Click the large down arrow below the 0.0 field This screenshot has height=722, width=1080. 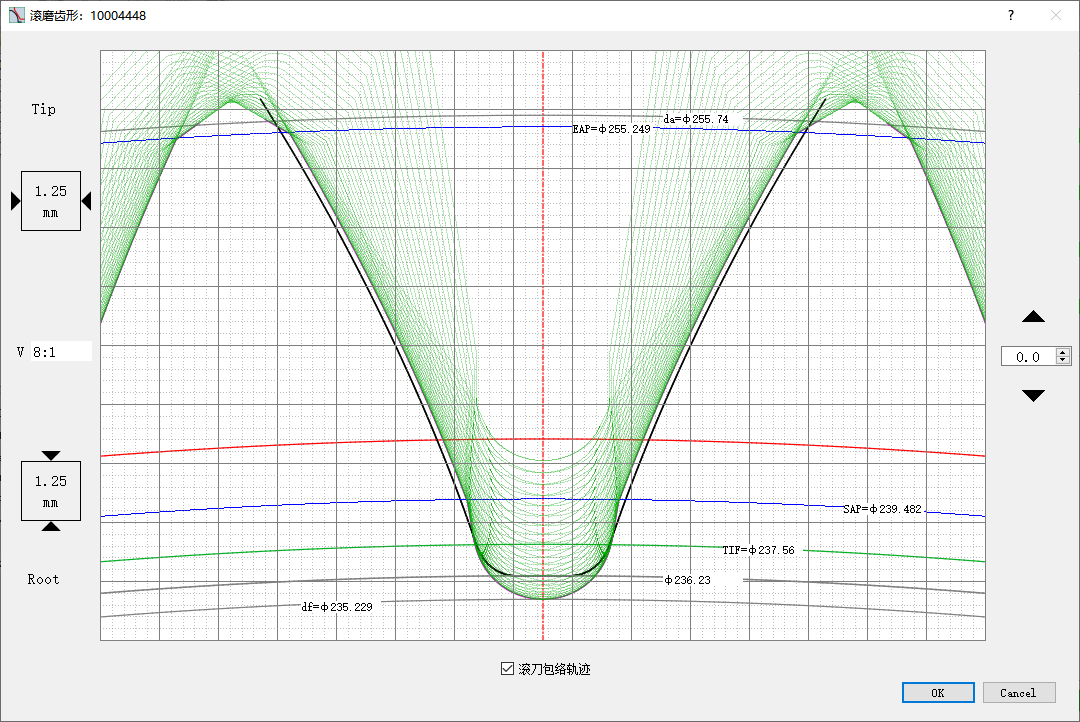1033,395
